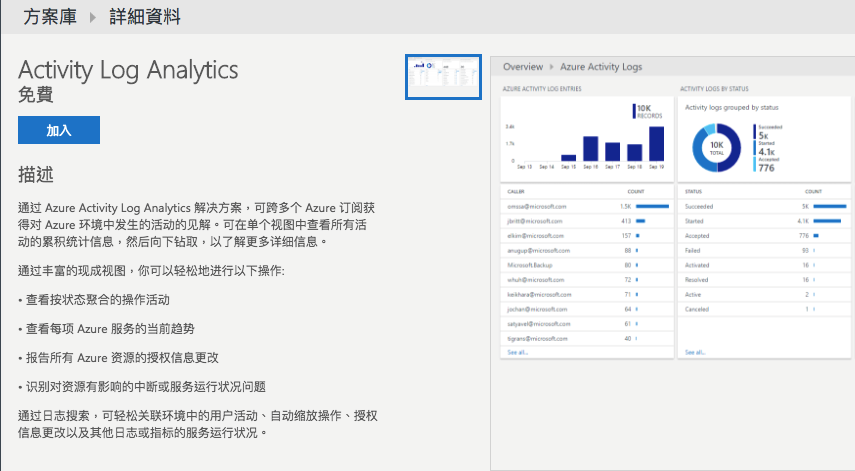Click the 描述 section heading

[36, 174]
